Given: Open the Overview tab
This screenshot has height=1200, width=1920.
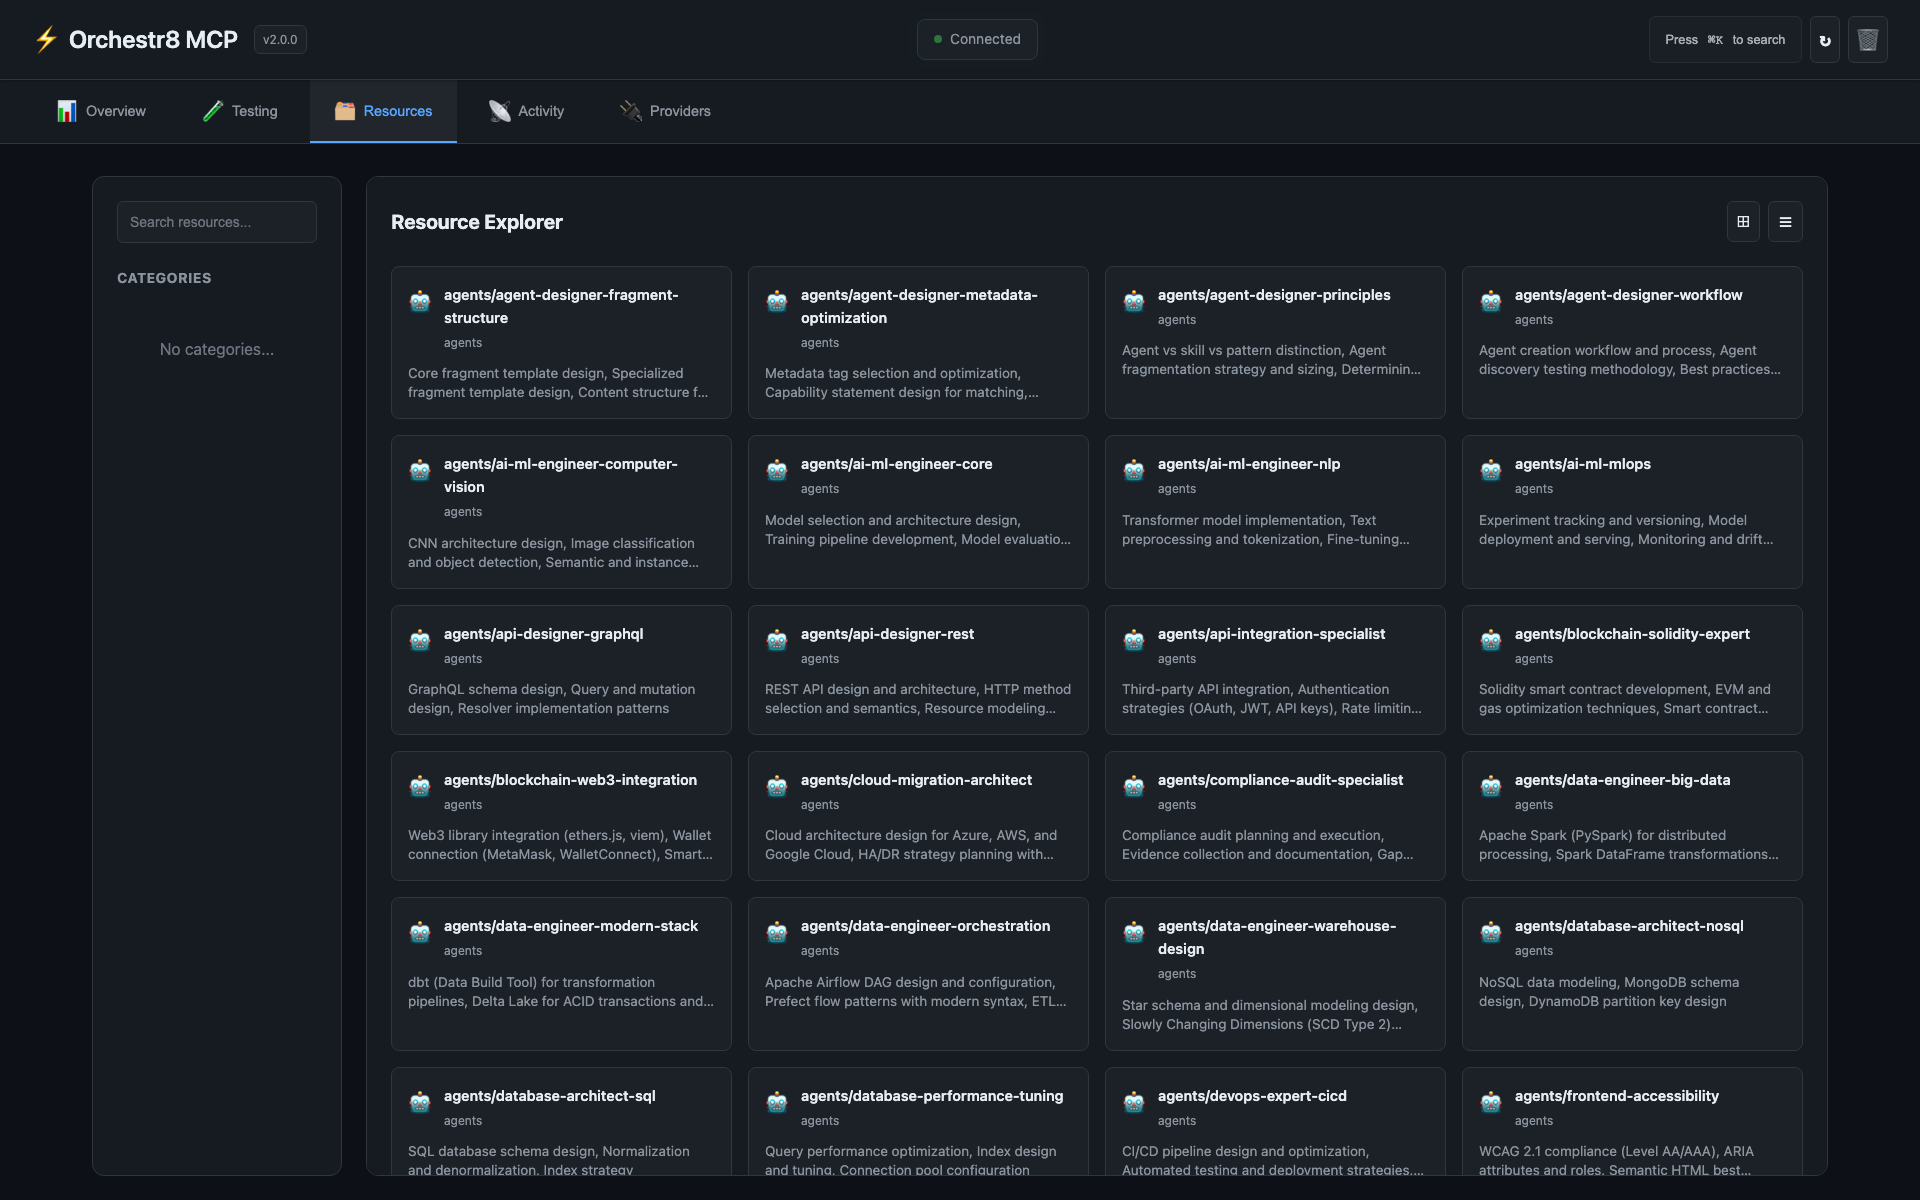Looking at the screenshot, I should click(x=101, y=111).
